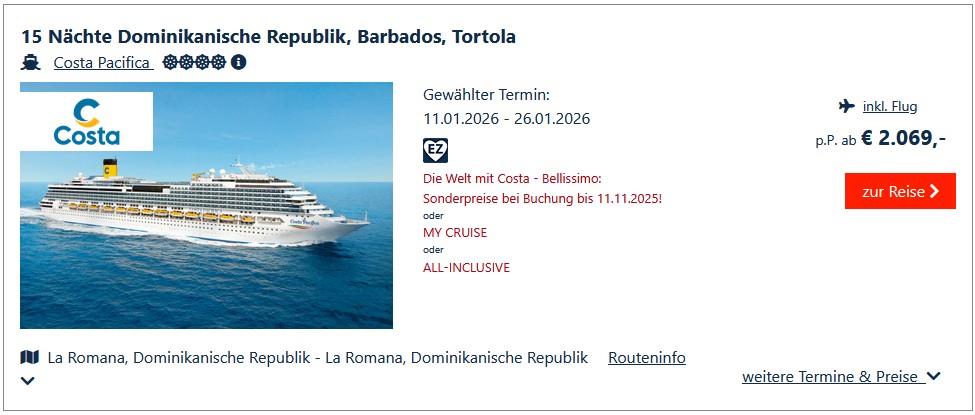Click the Bellissimo Sonderpreise offer text
Image resolution: width=975 pixels, height=415 pixels.
[x=542, y=188]
